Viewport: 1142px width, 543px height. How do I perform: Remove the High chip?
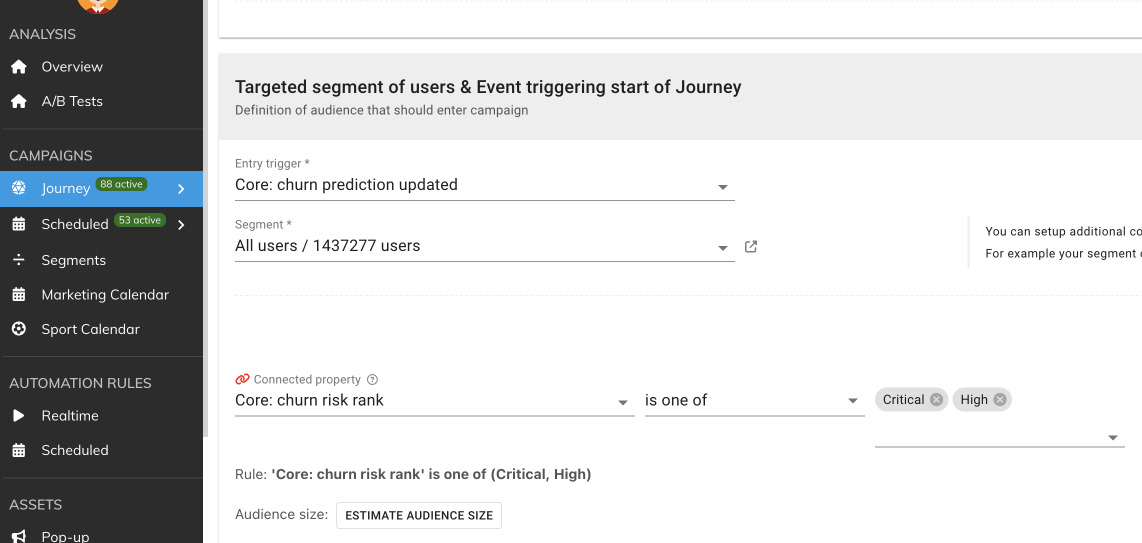click(x=999, y=400)
